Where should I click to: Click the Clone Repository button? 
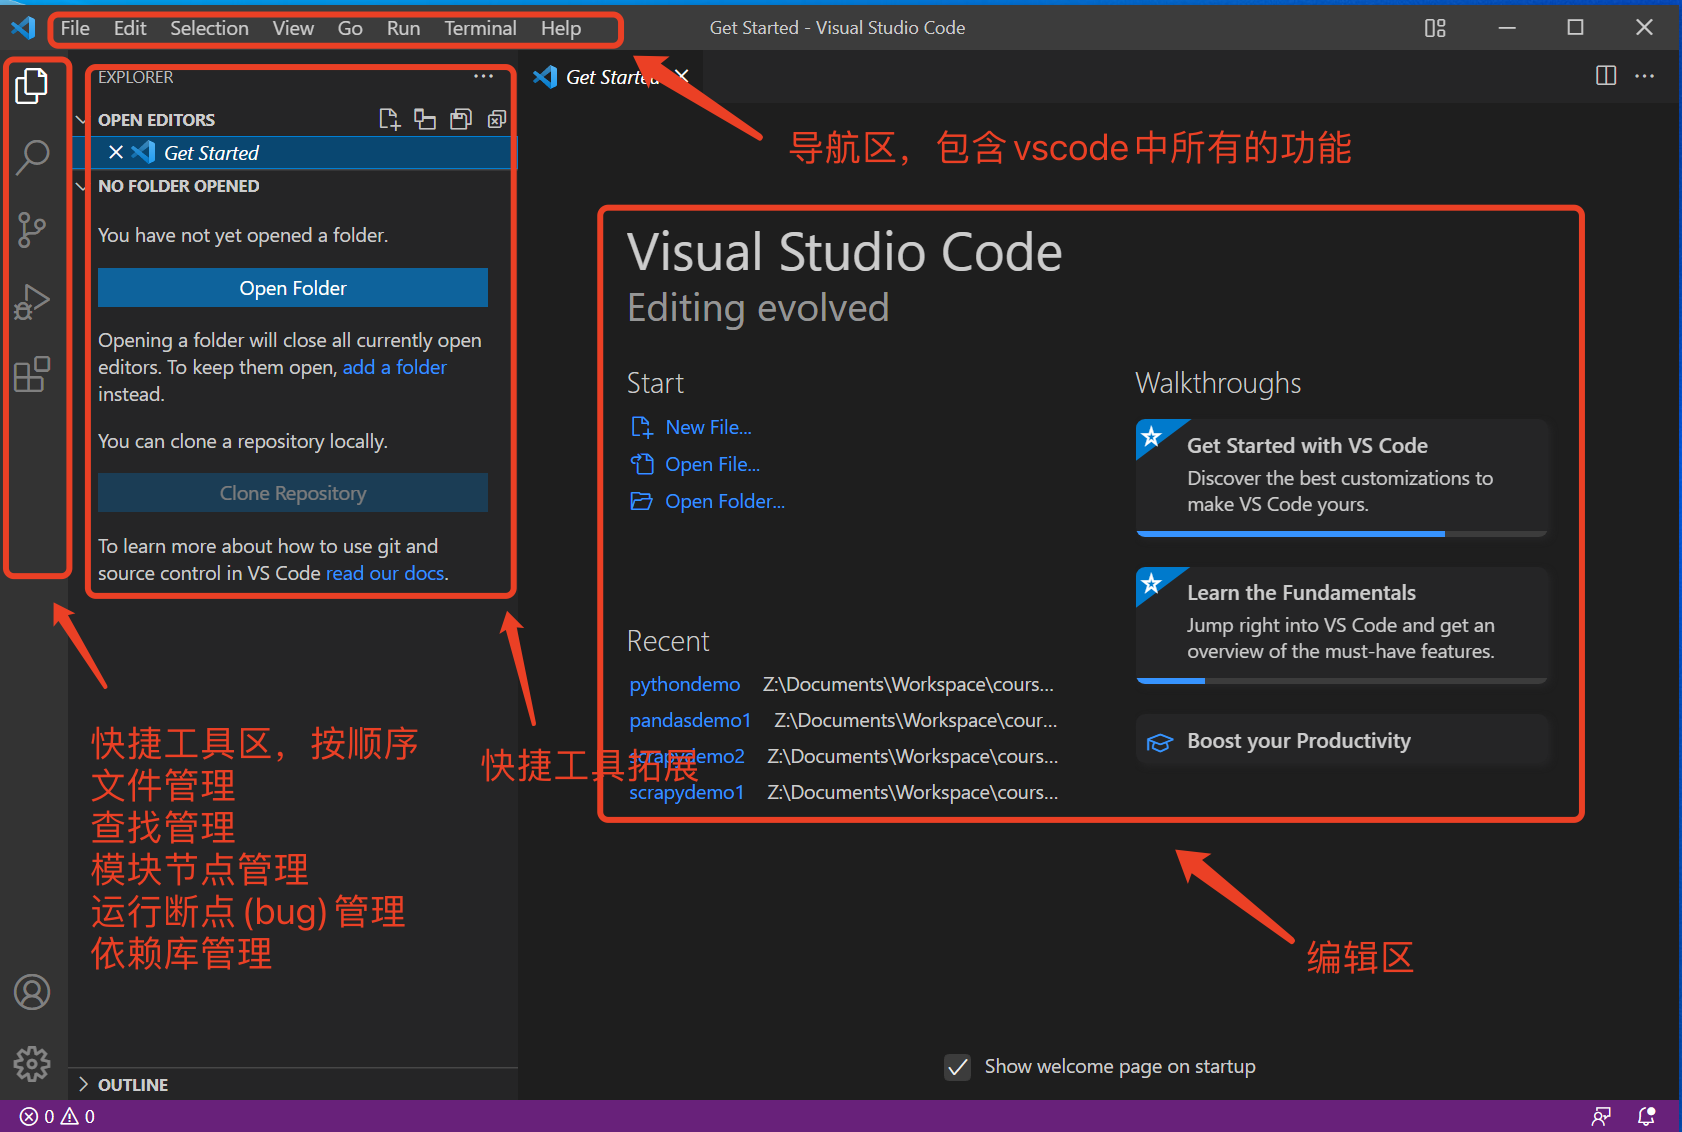click(x=293, y=493)
